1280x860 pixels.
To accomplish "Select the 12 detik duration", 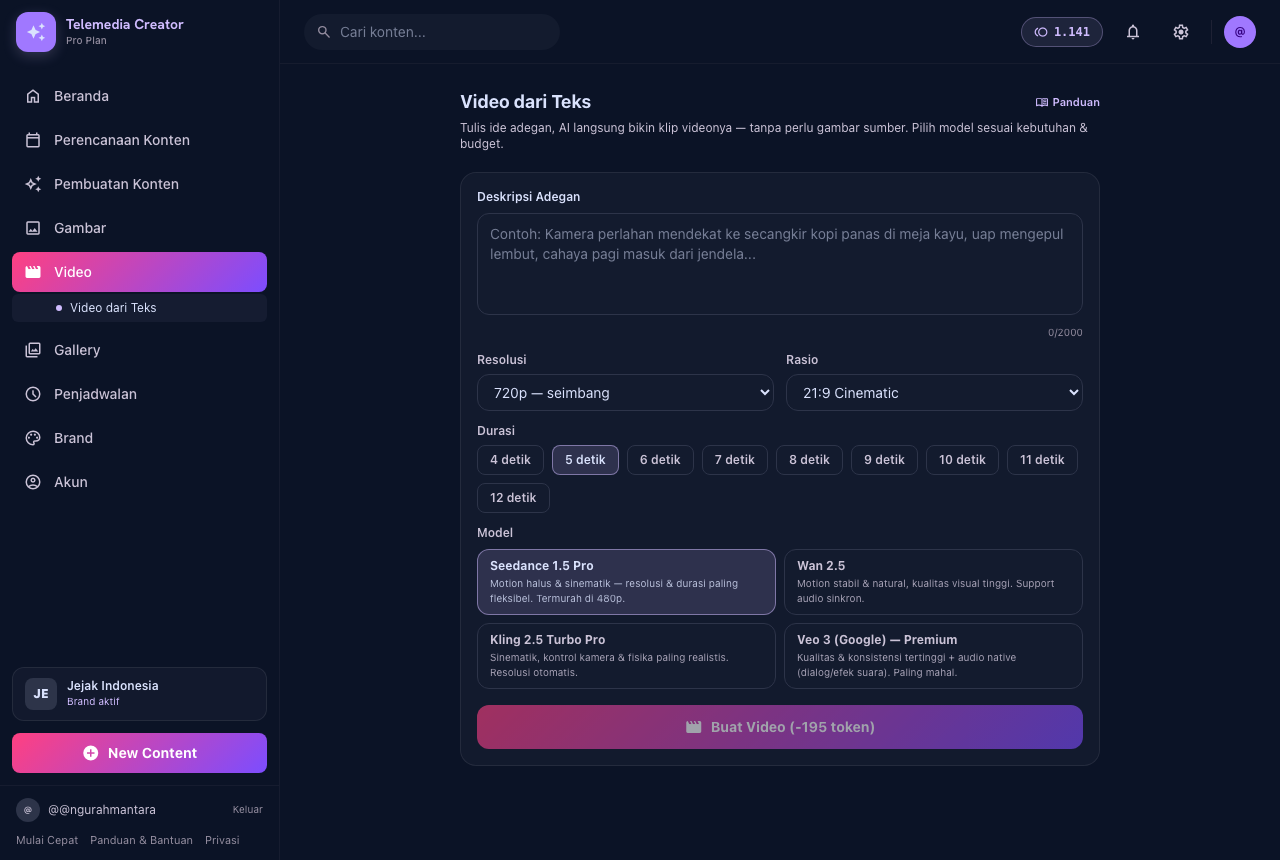I will click(513, 498).
